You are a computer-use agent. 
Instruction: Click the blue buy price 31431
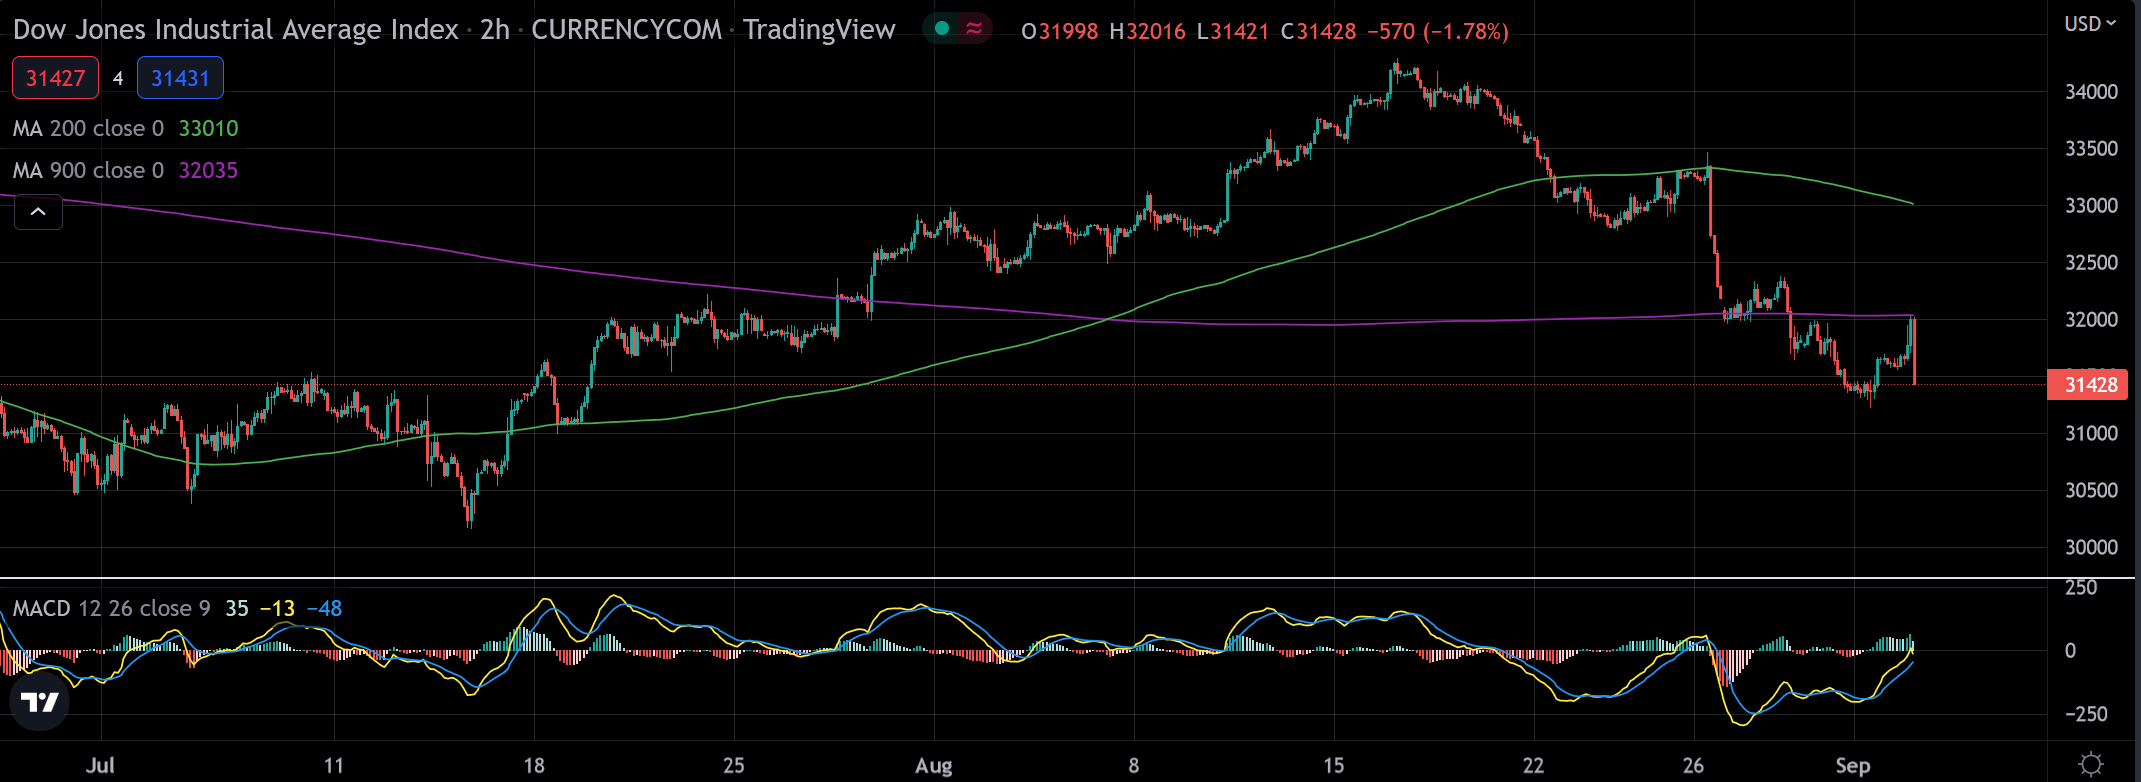click(x=180, y=78)
